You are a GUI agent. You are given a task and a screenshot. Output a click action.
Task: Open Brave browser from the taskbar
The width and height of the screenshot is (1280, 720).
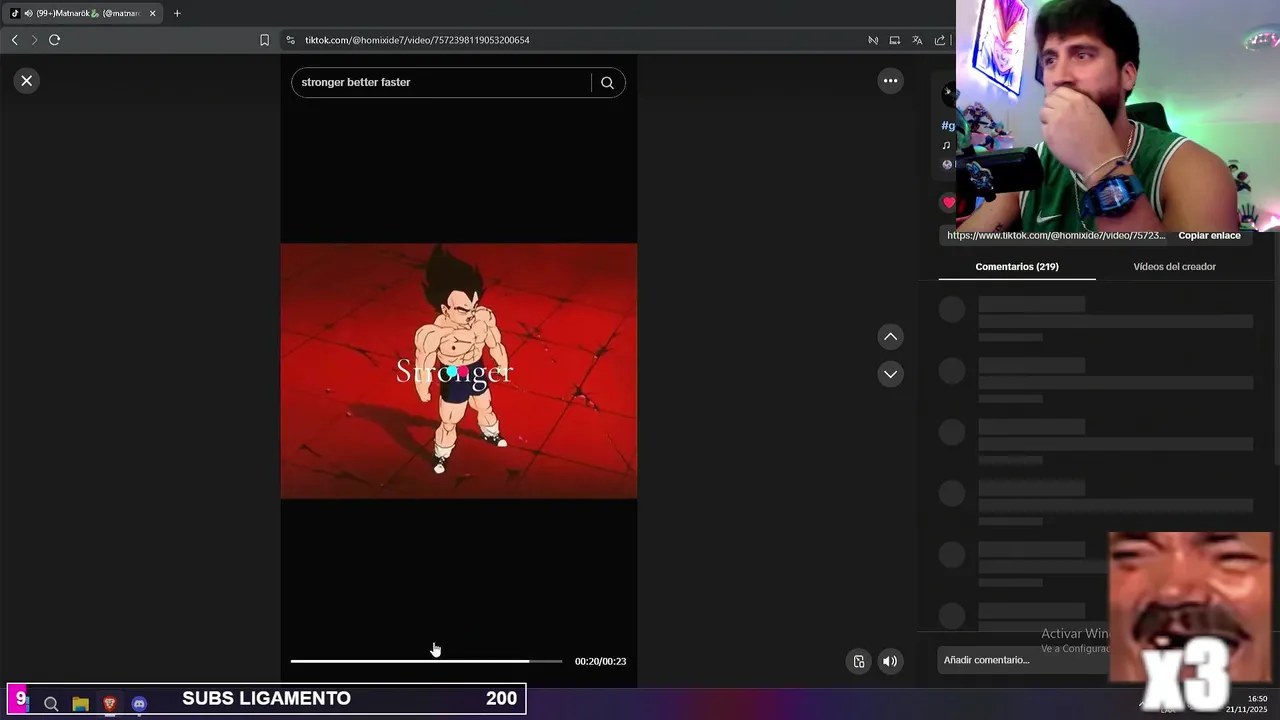tap(110, 704)
